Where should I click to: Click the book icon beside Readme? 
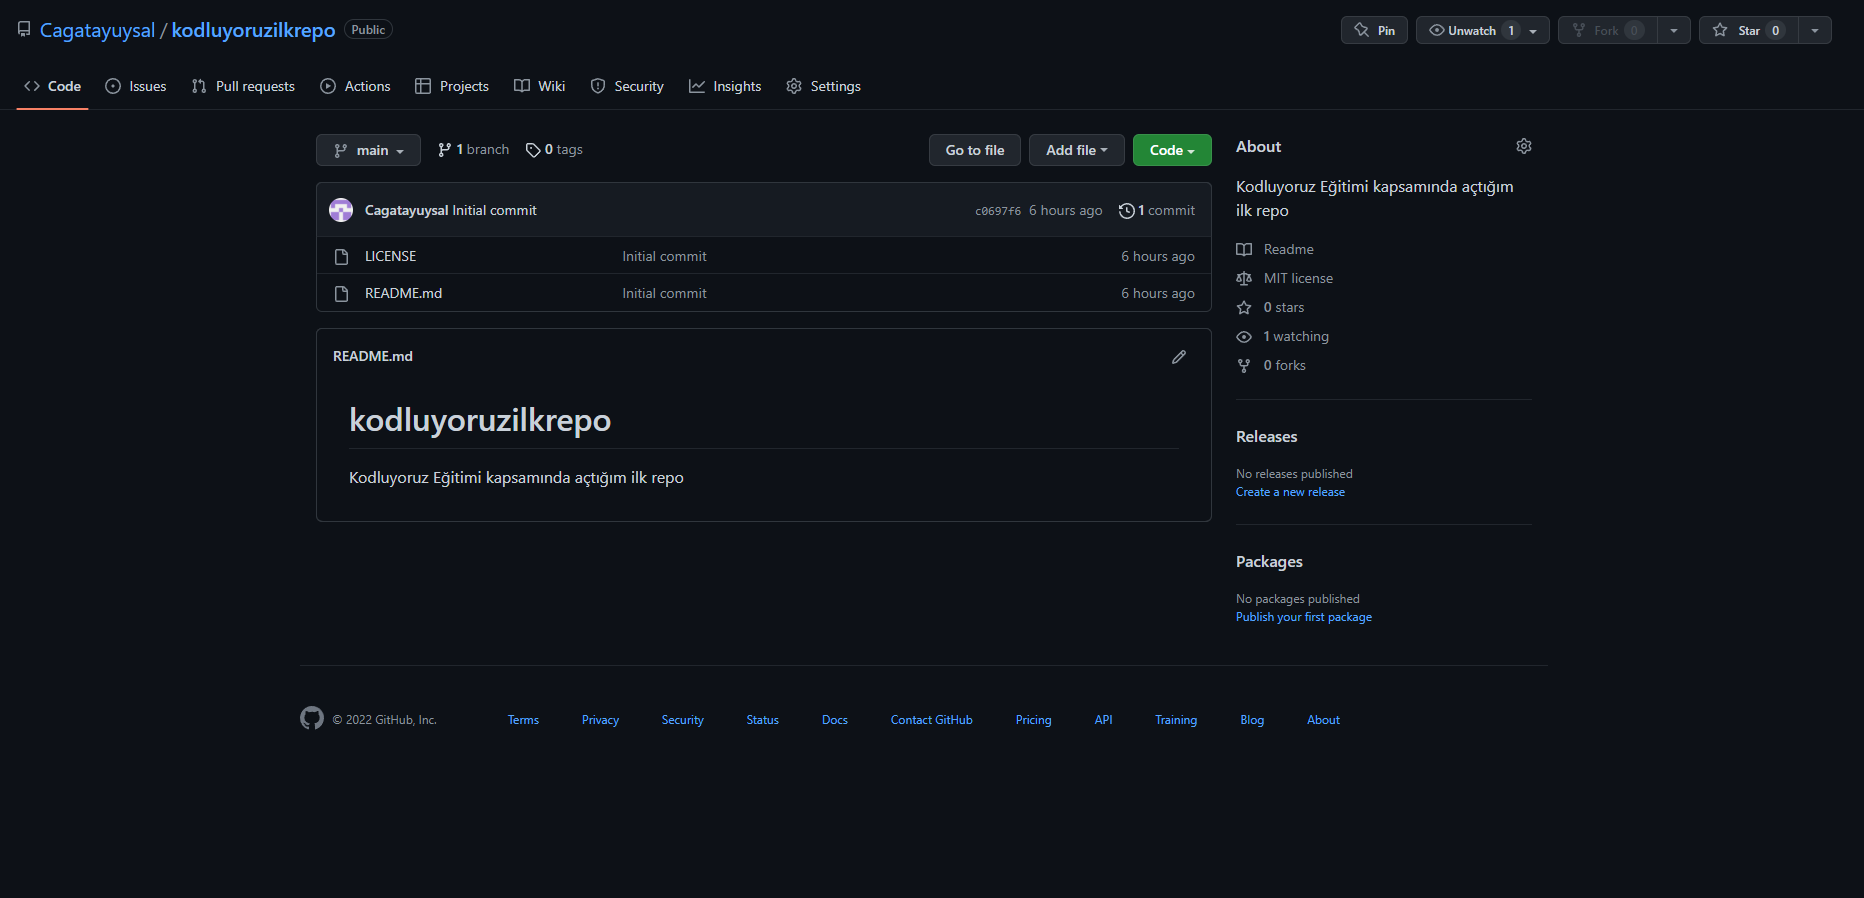[1244, 250]
